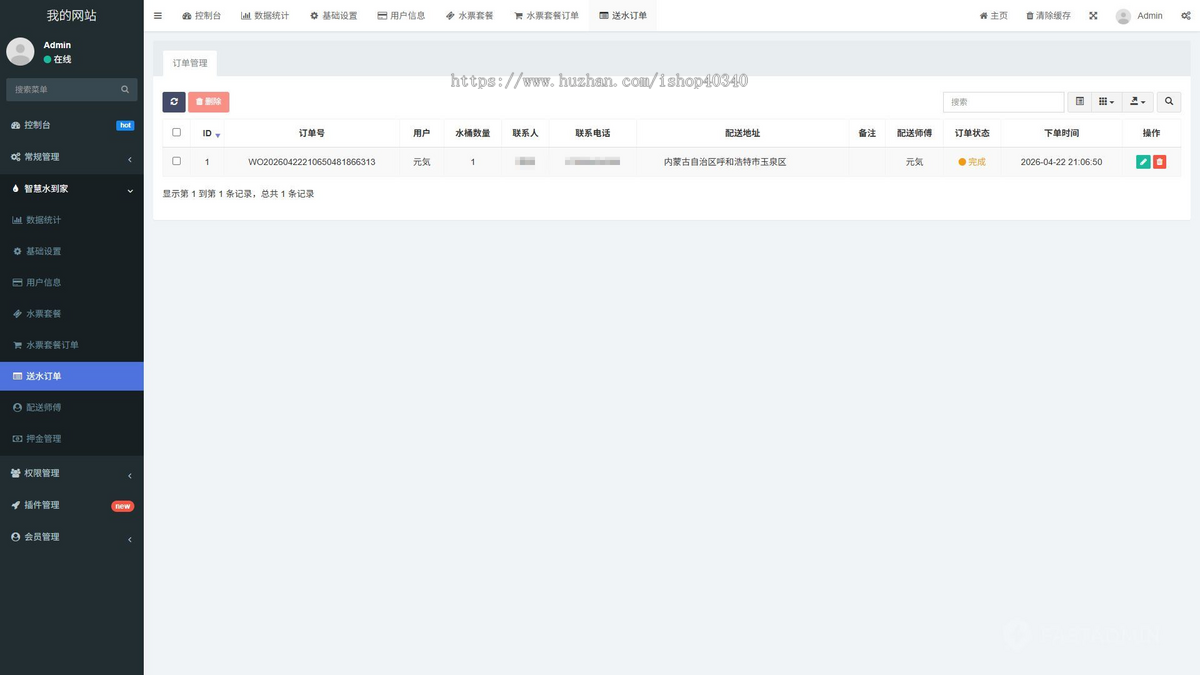Expand the 权限管理 sidebar menu
Viewport: 1200px width, 675px height.
(72, 473)
